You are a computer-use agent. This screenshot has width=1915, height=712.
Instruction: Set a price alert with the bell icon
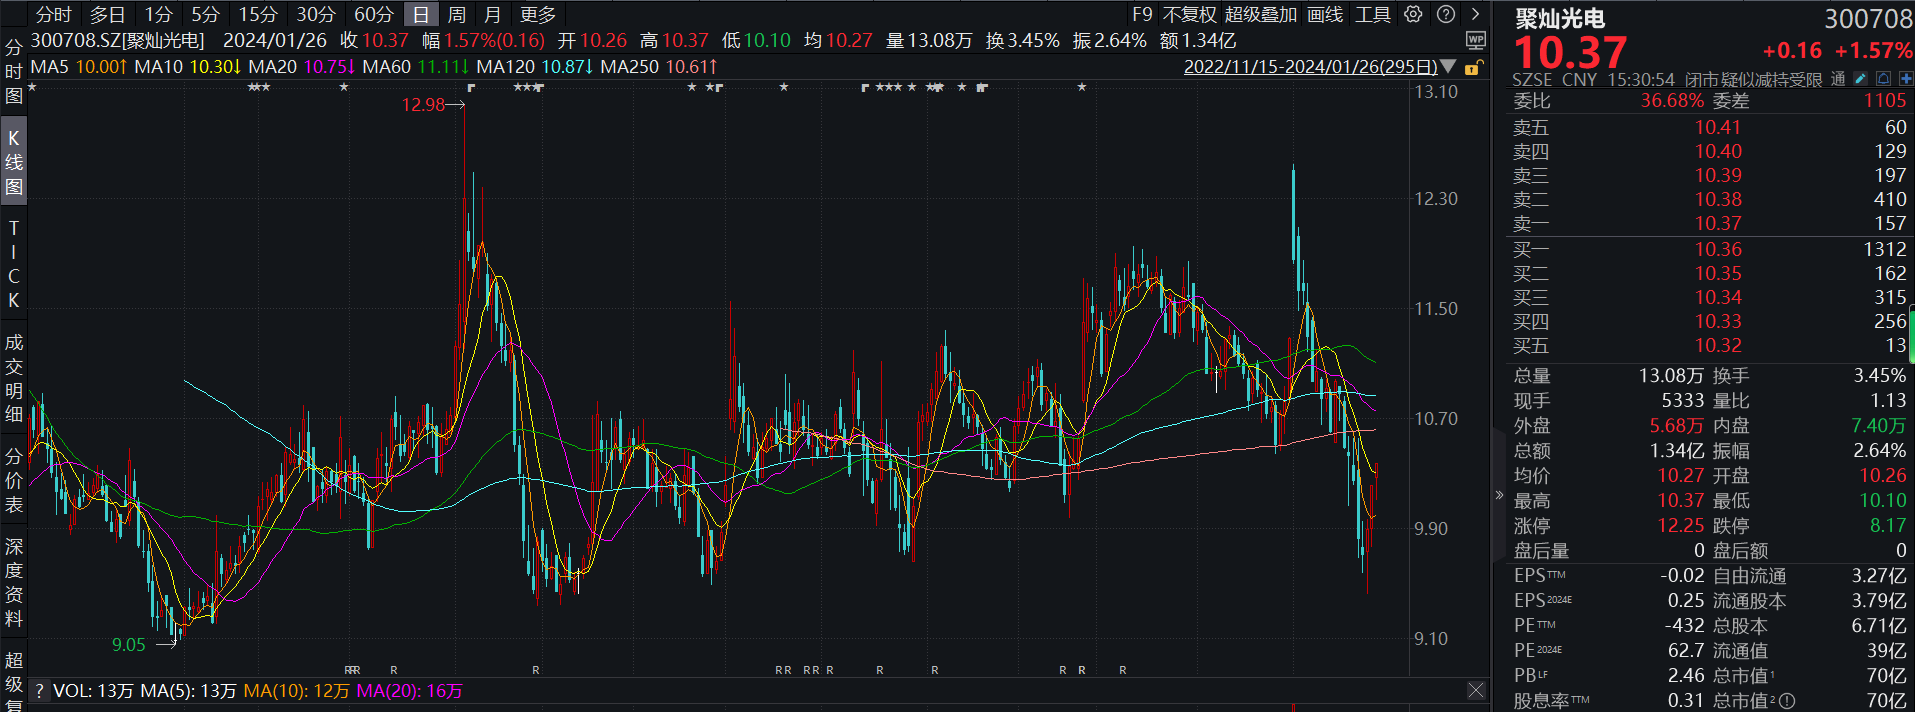click(x=1884, y=79)
